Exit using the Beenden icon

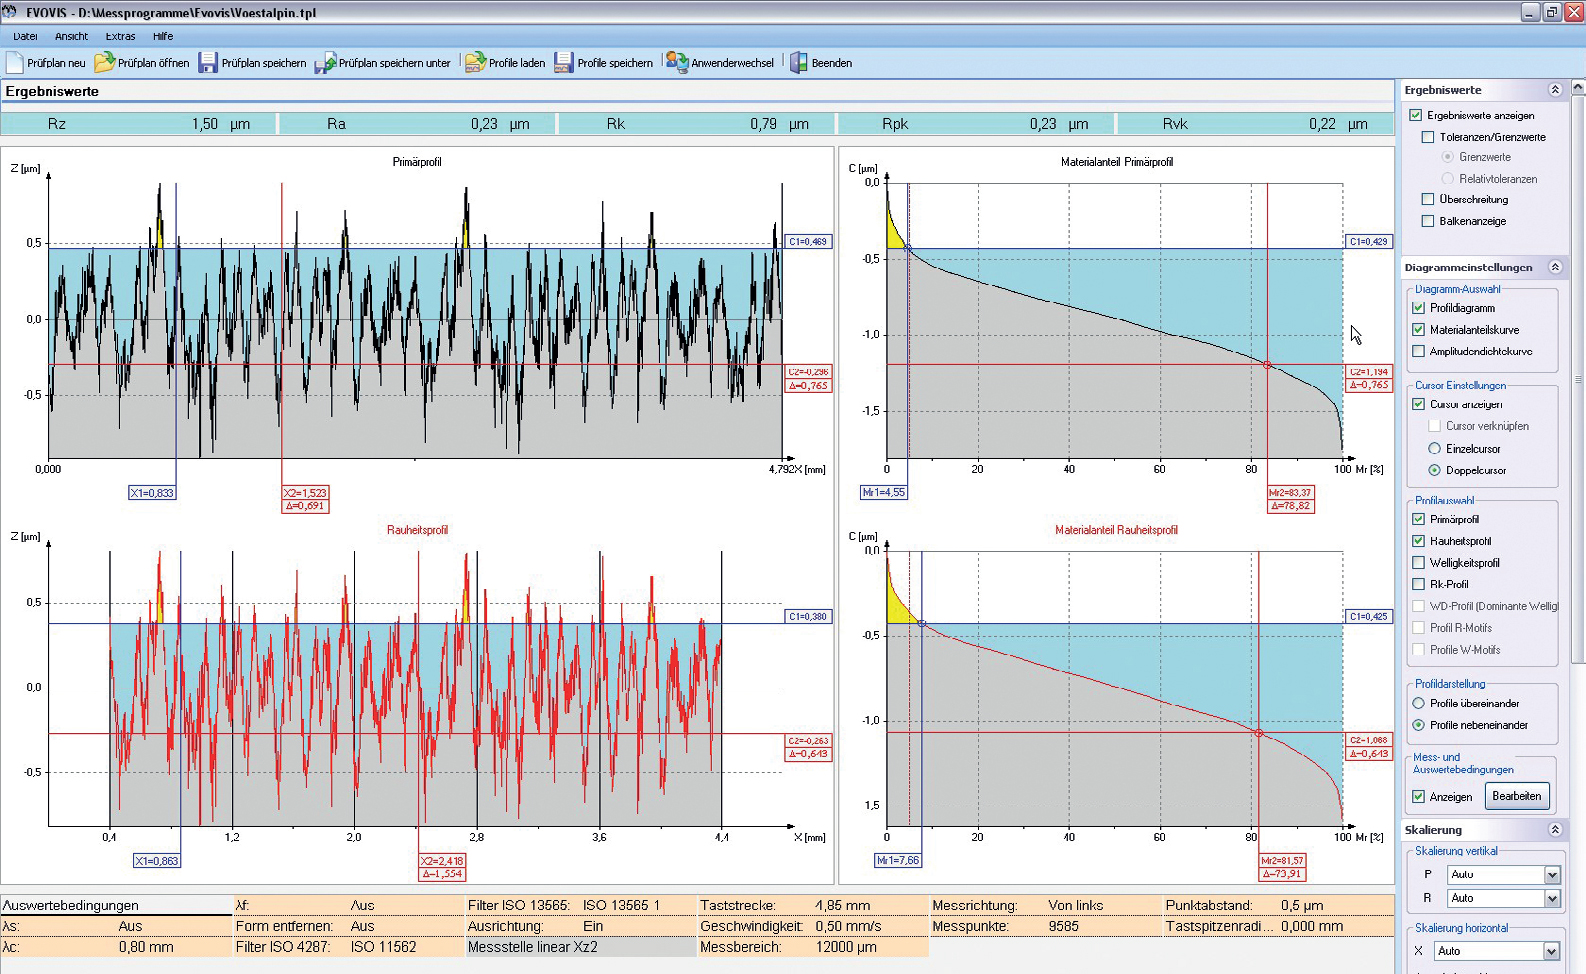[x=799, y=63]
